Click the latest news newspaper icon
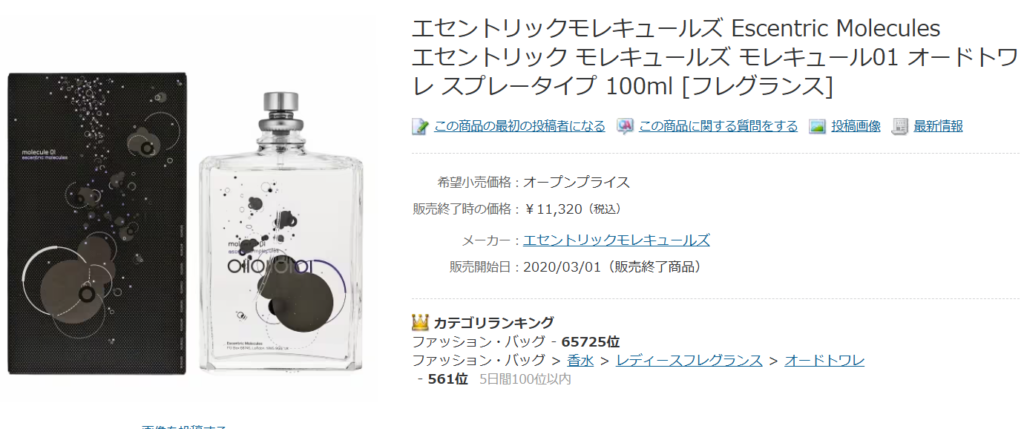The image size is (1024, 429). tap(901, 127)
